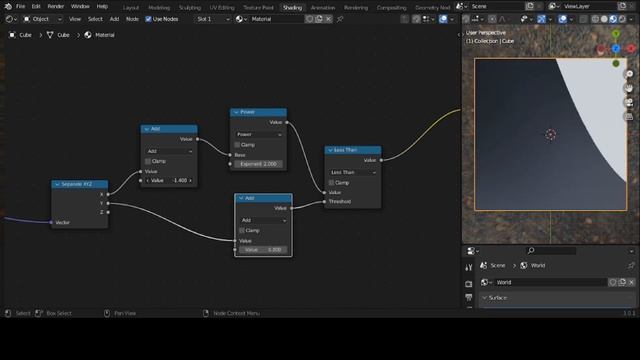This screenshot has height=360, width=640.
Task: Toggle fake user shield for Material
Action: point(309,19)
